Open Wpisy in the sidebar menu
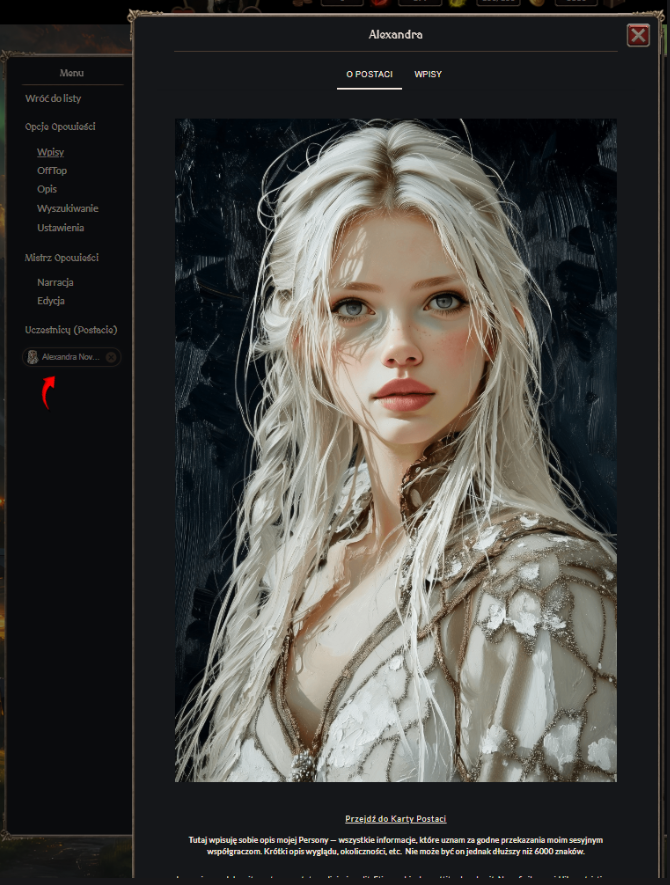Viewport: 670px width, 885px height. pos(50,152)
